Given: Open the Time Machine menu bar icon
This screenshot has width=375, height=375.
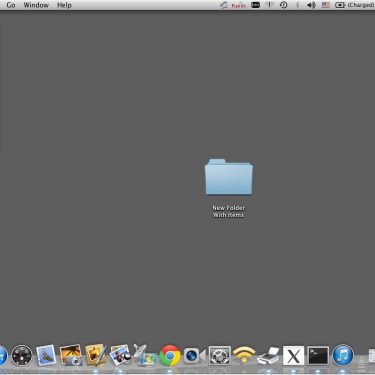Looking at the screenshot, I should tap(284, 5).
